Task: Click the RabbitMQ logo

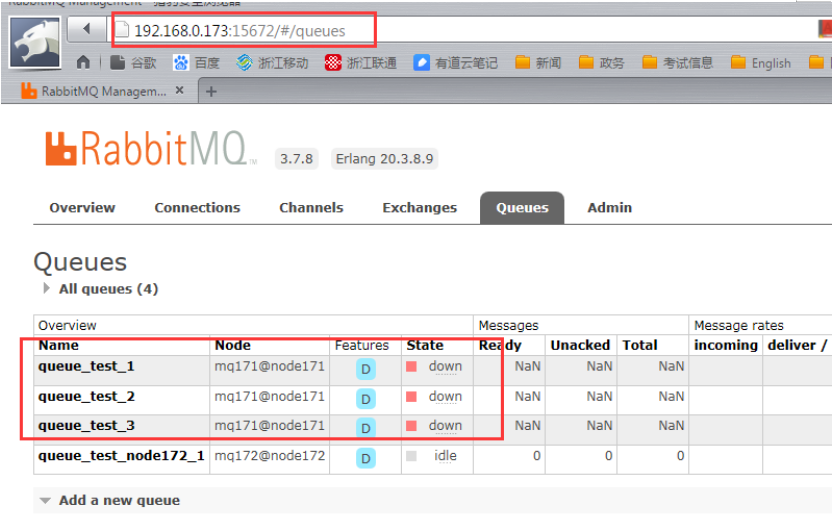Action: point(150,149)
